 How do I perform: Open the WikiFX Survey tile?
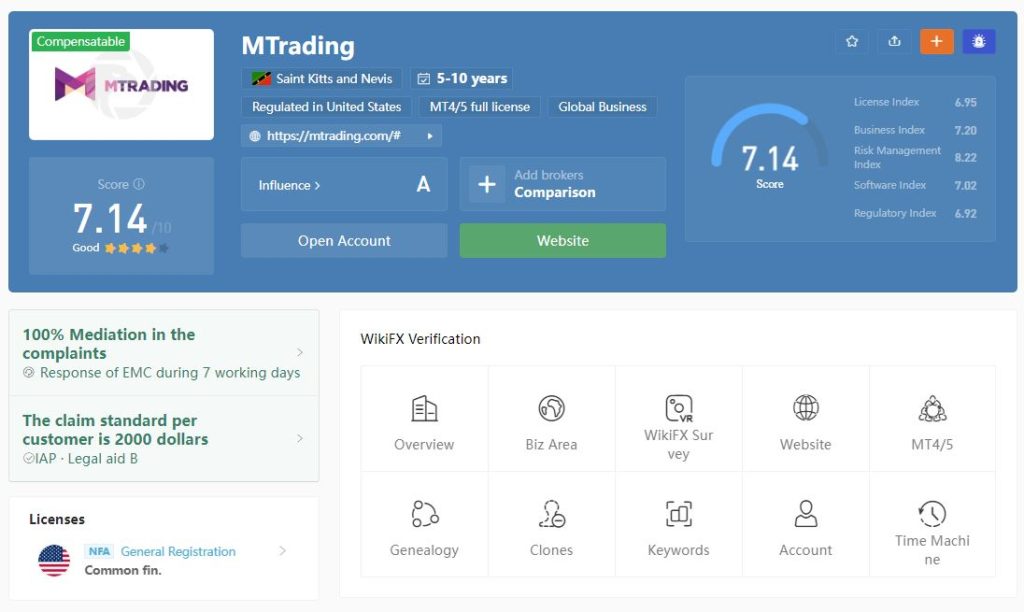click(679, 419)
